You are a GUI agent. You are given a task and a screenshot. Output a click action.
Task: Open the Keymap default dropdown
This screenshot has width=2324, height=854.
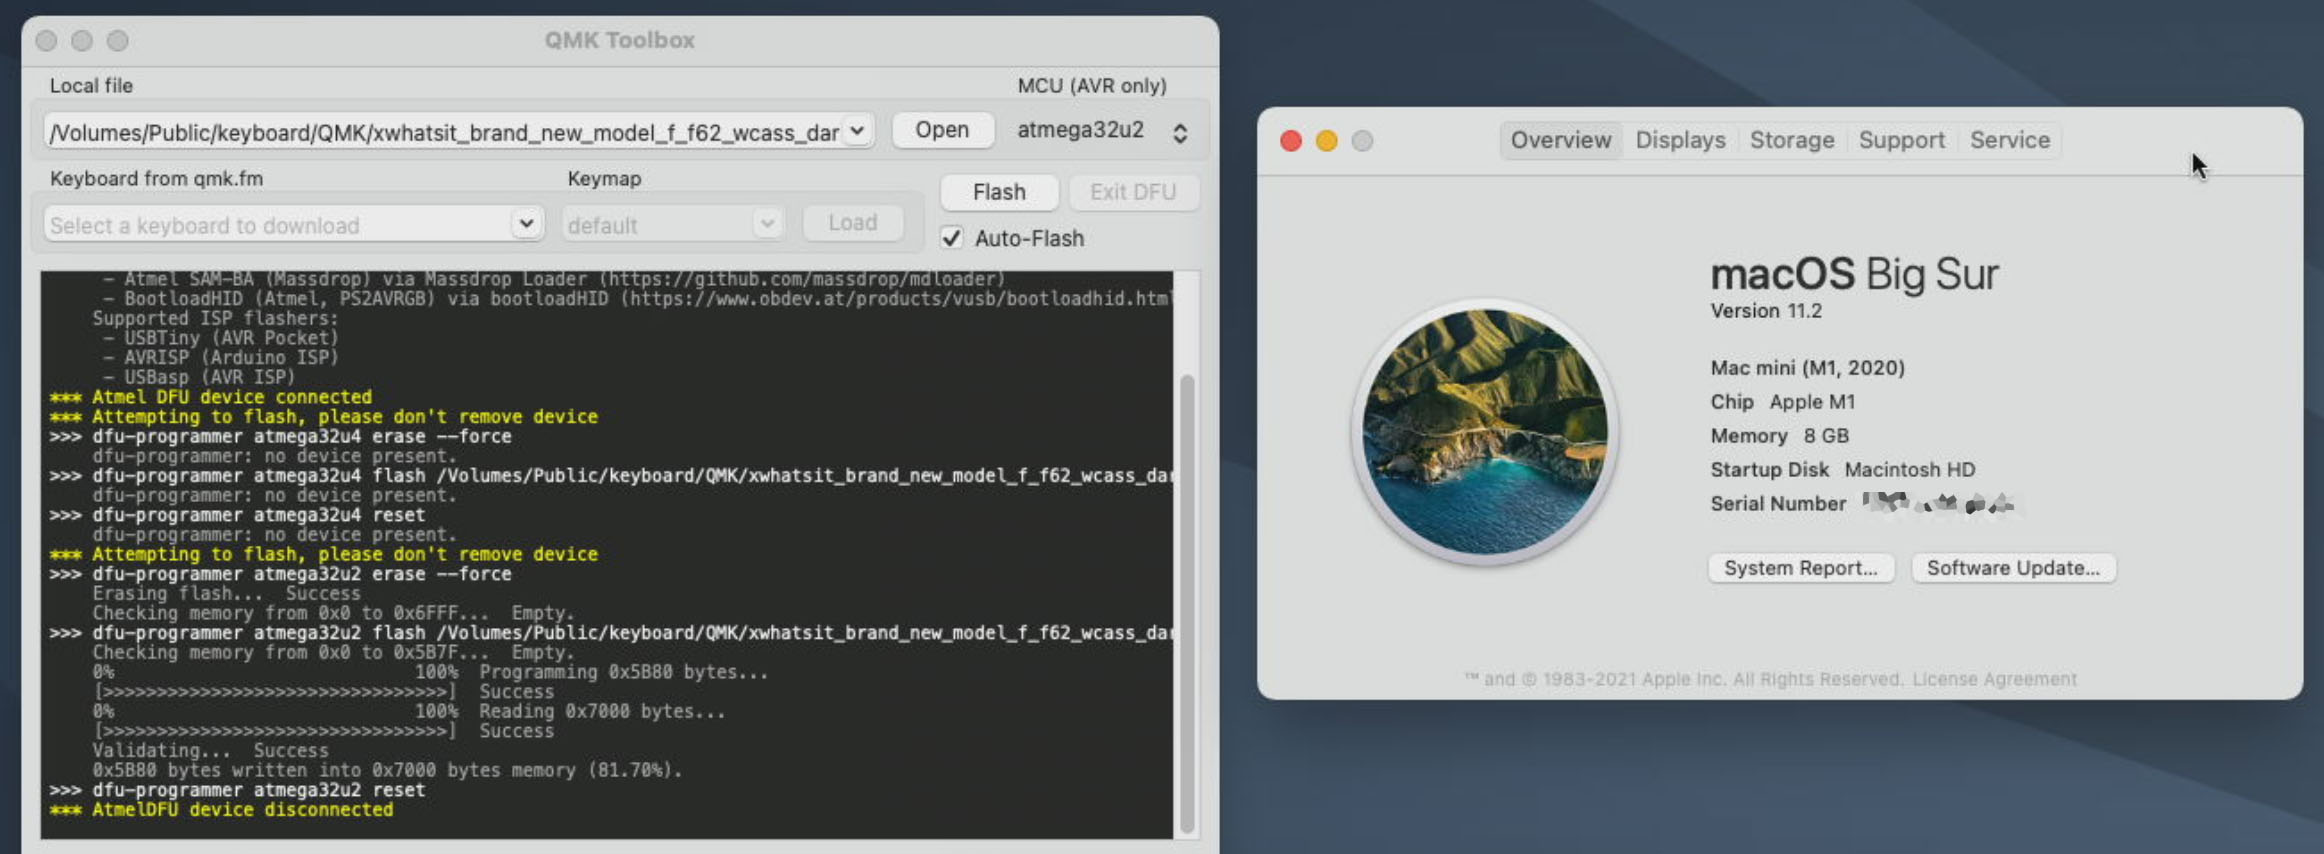pos(767,223)
